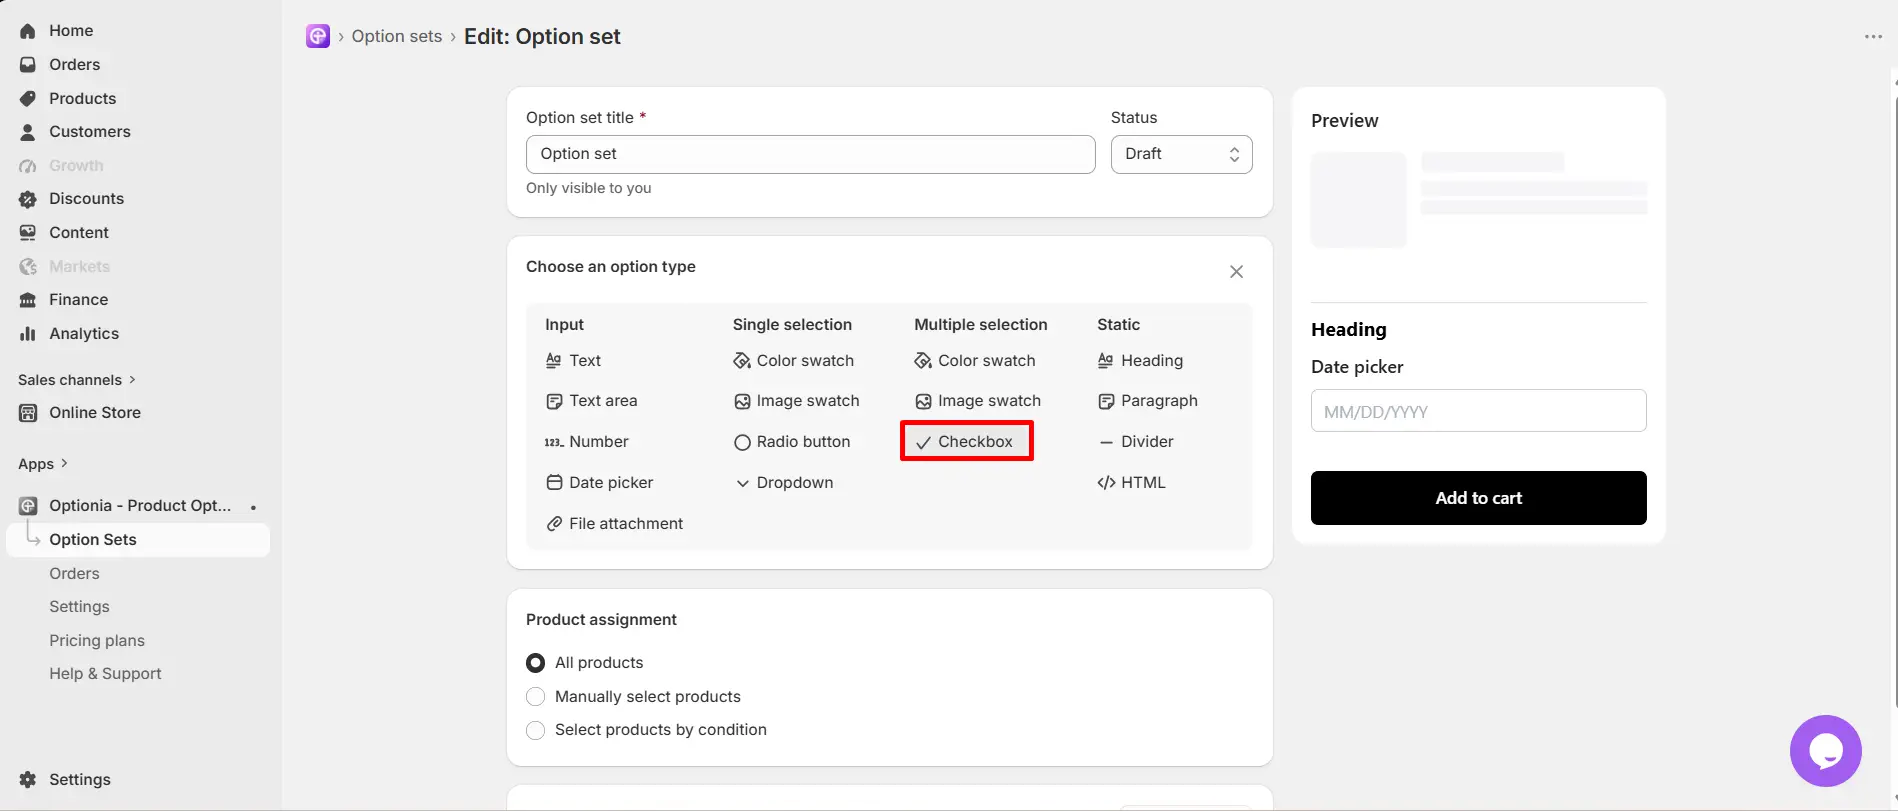The width and height of the screenshot is (1898, 811).
Task: Choose Image swatch under Single selection
Action: 797,401
